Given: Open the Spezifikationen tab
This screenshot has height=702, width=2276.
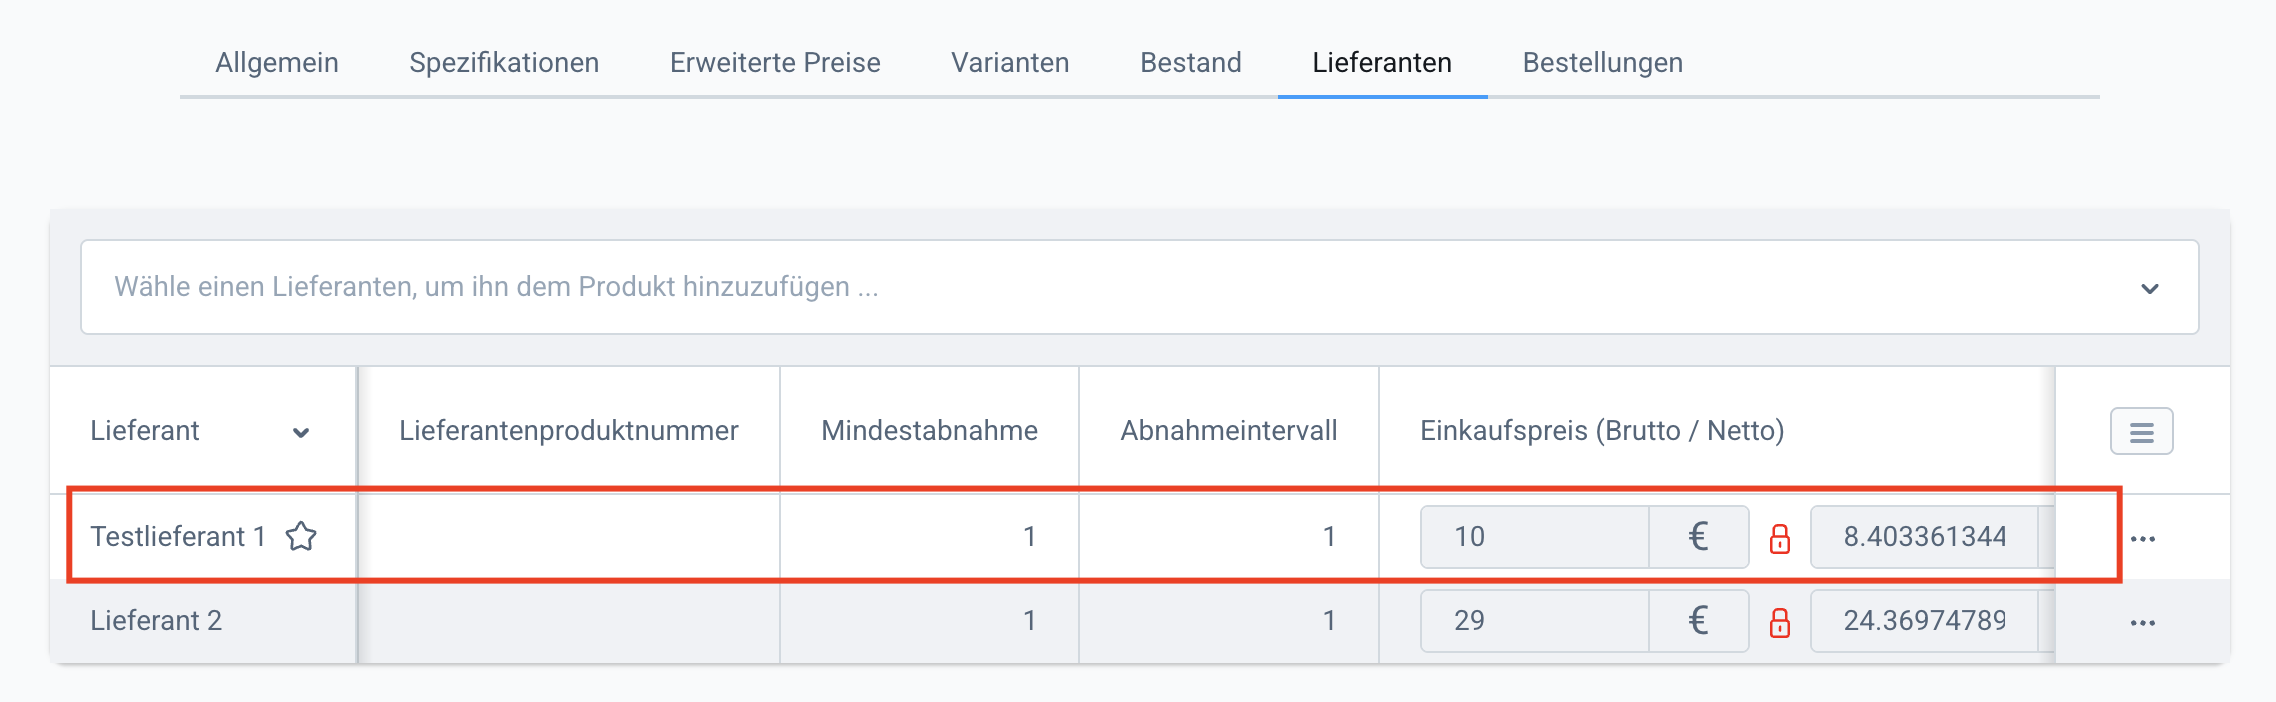Looking at the screenshot, I should pyautogui.click(x=504, y=63).
